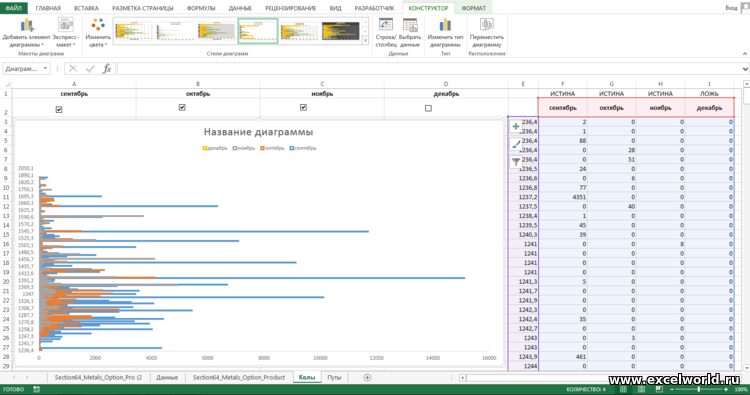This screenshot has width=750, height=395.
Task: Expand the Name Box dropdown arrow
Action: 45,69
